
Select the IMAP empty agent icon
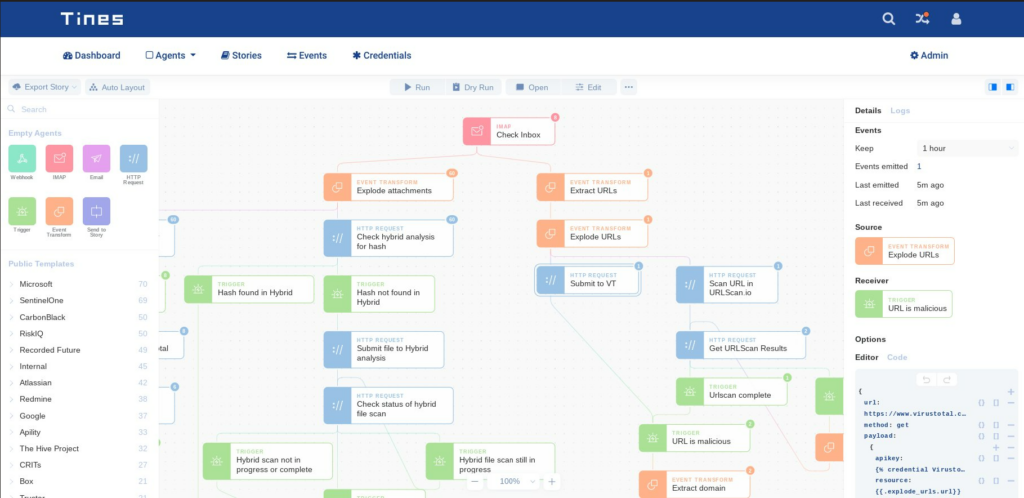[x=59, y=159]
